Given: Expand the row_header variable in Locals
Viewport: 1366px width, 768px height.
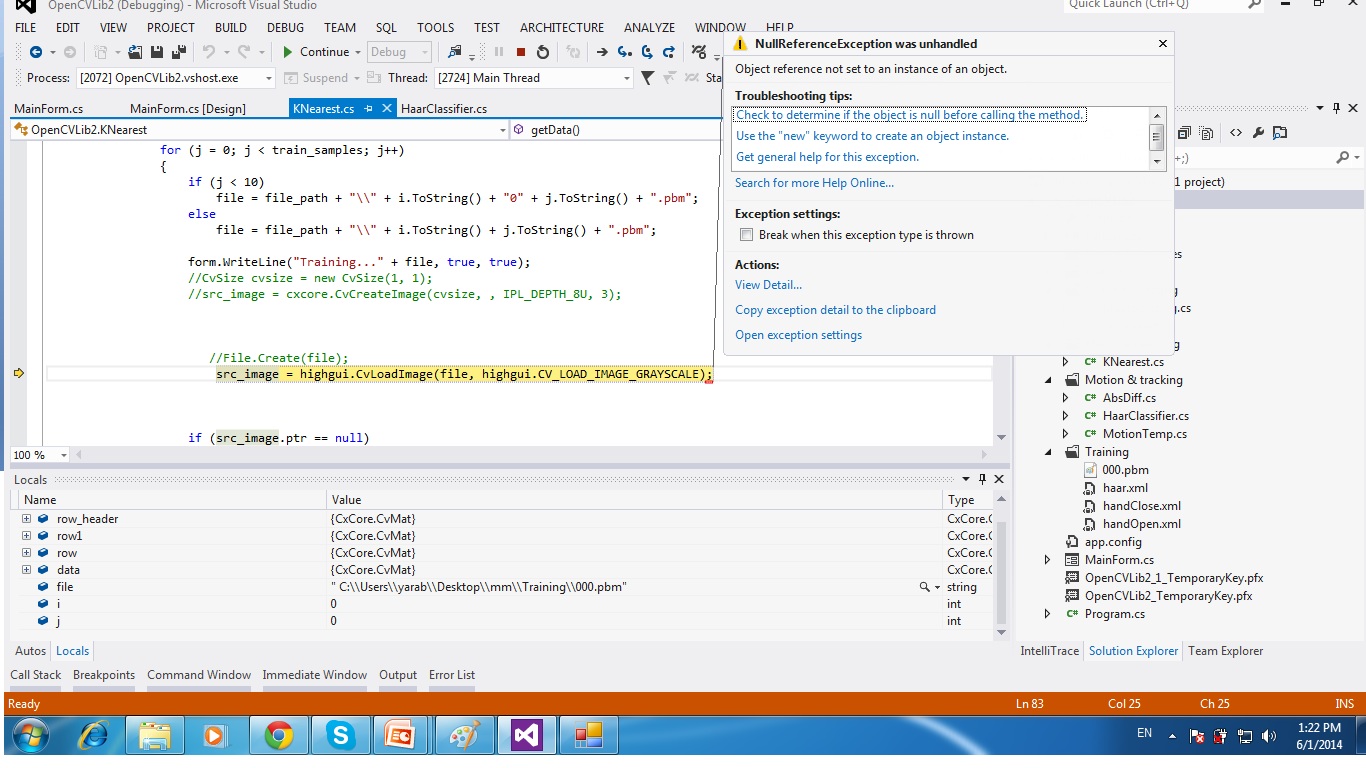Looking at the screenshot, I should [x=26, y=519].
